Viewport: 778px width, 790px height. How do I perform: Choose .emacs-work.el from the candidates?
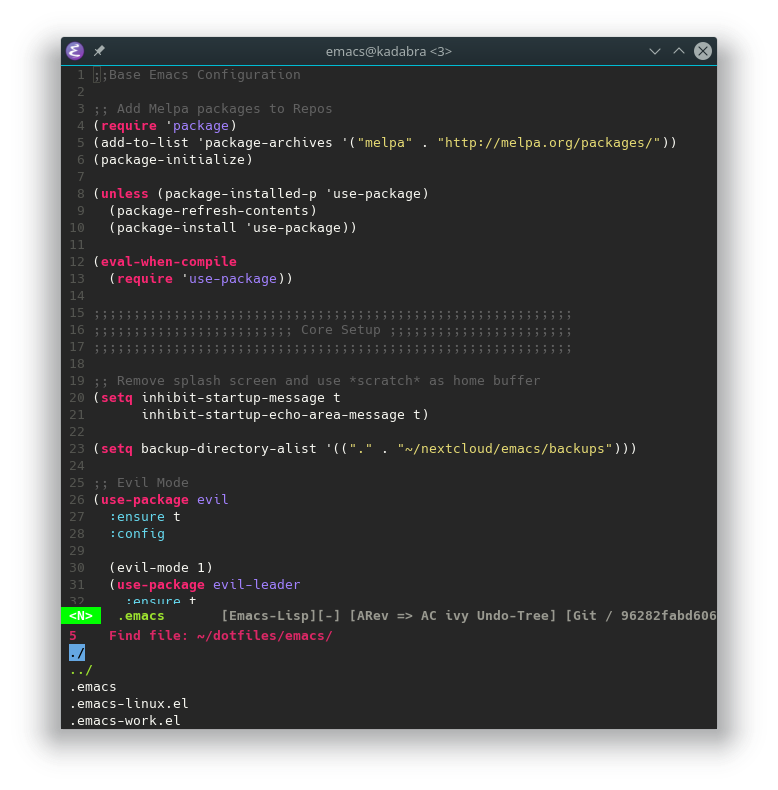pos(125,720)
